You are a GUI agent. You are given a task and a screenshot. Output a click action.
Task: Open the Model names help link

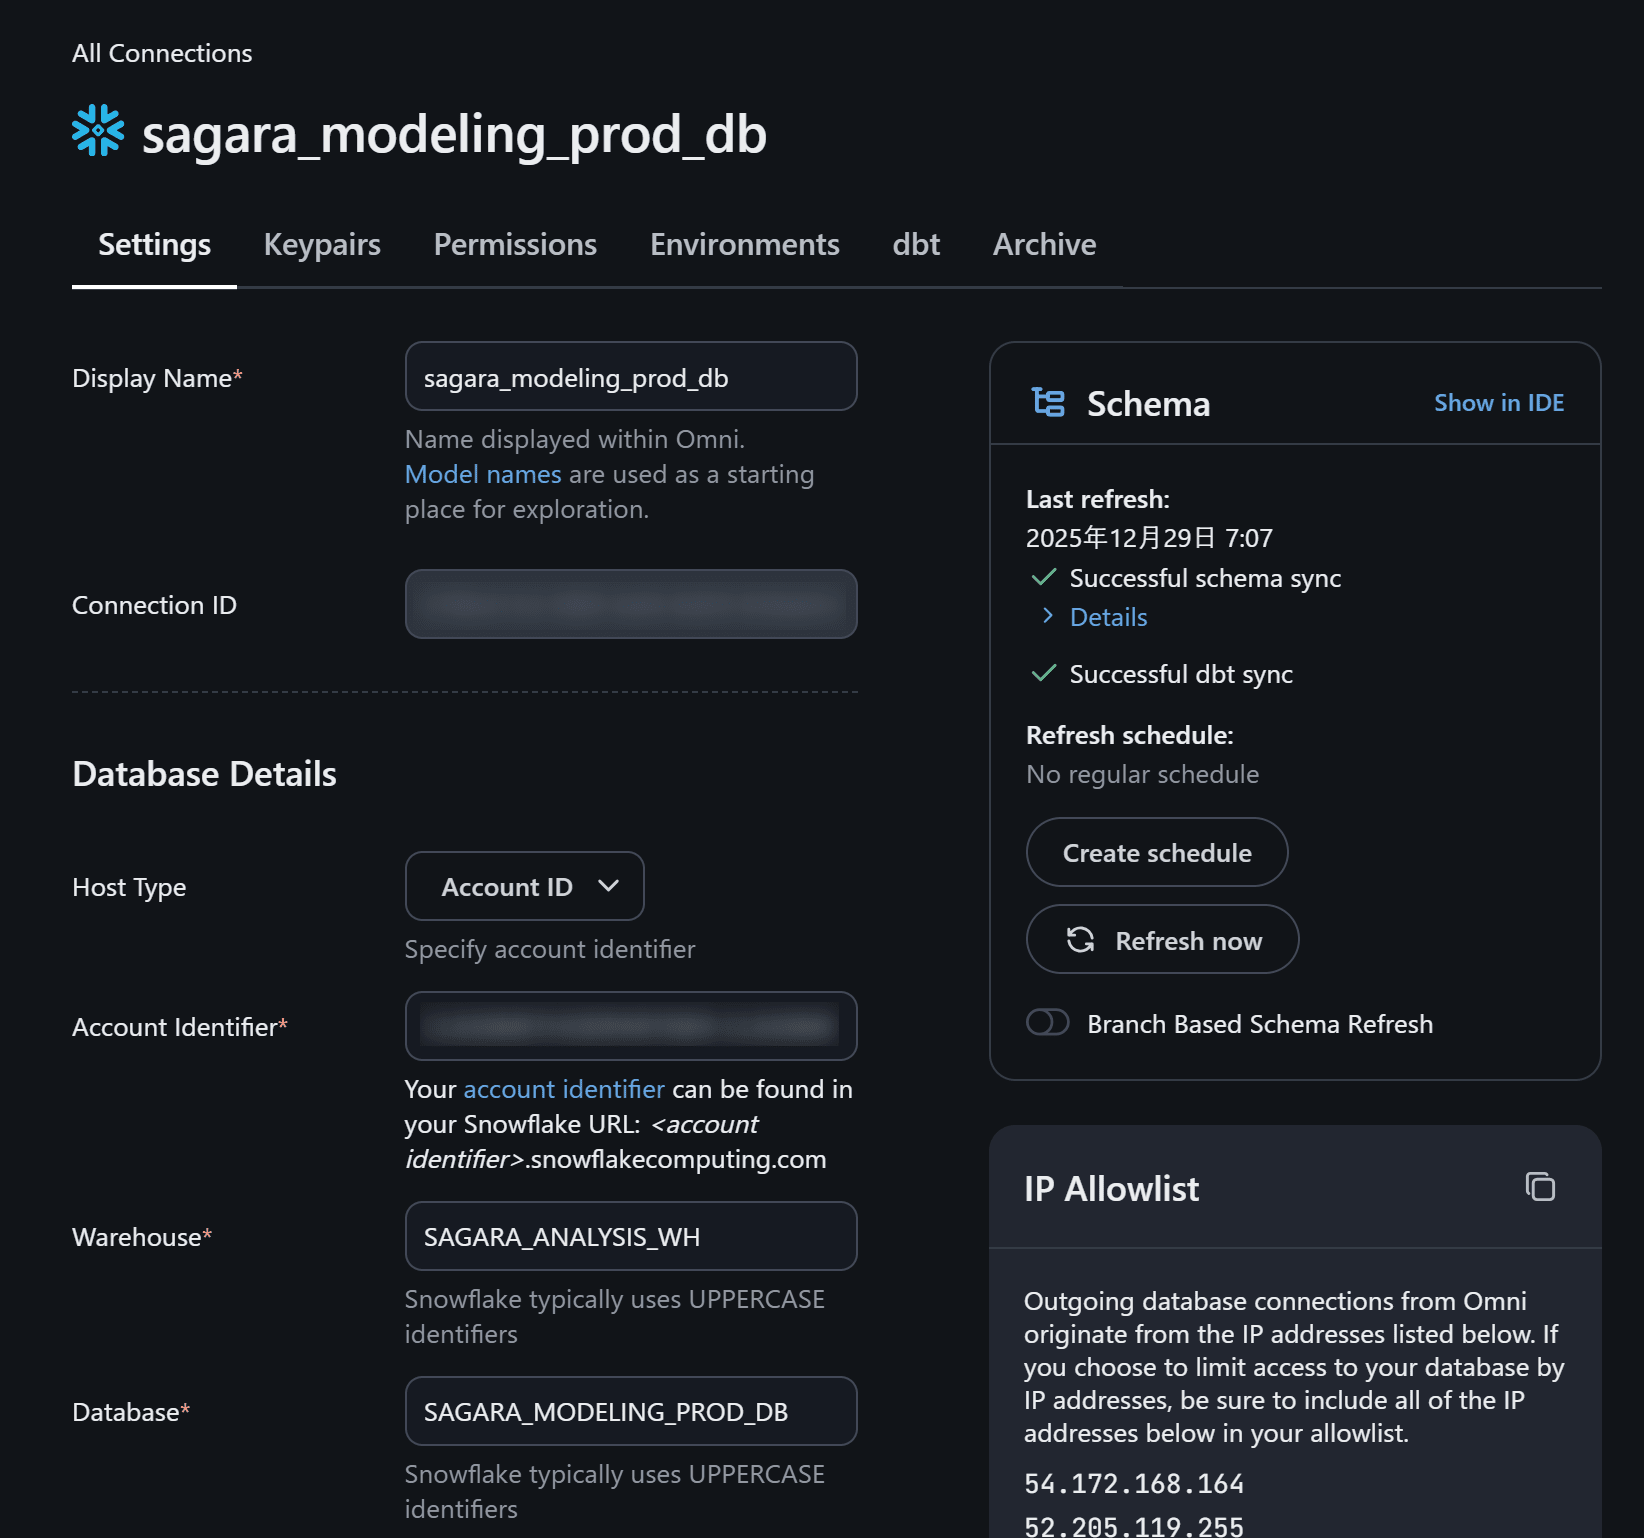[x=483, y=475]
